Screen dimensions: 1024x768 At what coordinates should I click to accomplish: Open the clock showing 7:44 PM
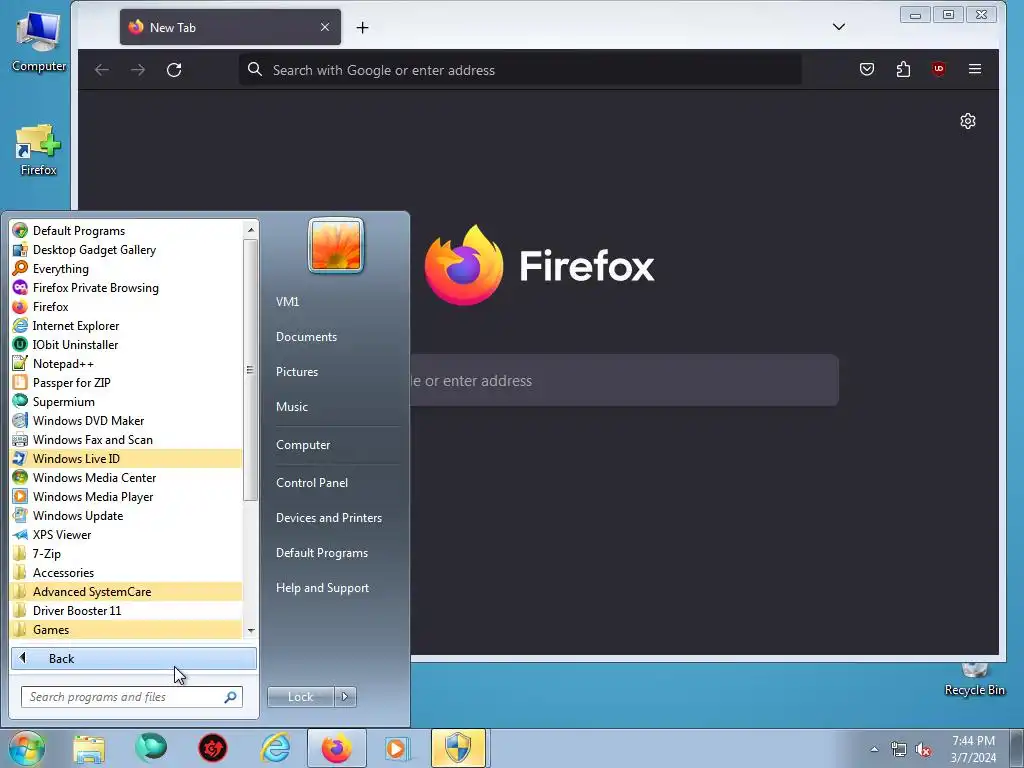click(x=973, y=749)
